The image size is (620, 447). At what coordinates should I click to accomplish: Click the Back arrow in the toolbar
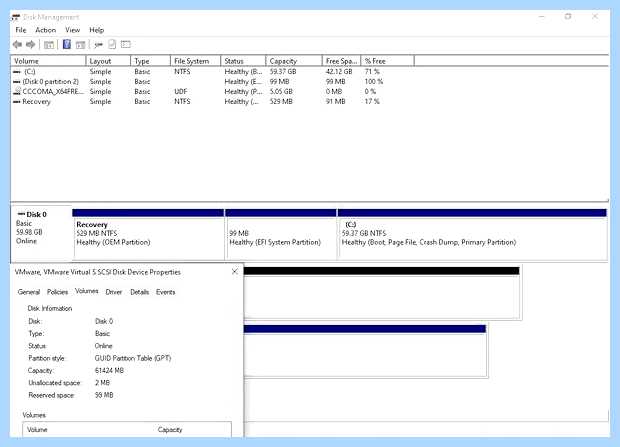tap(17, 45)
